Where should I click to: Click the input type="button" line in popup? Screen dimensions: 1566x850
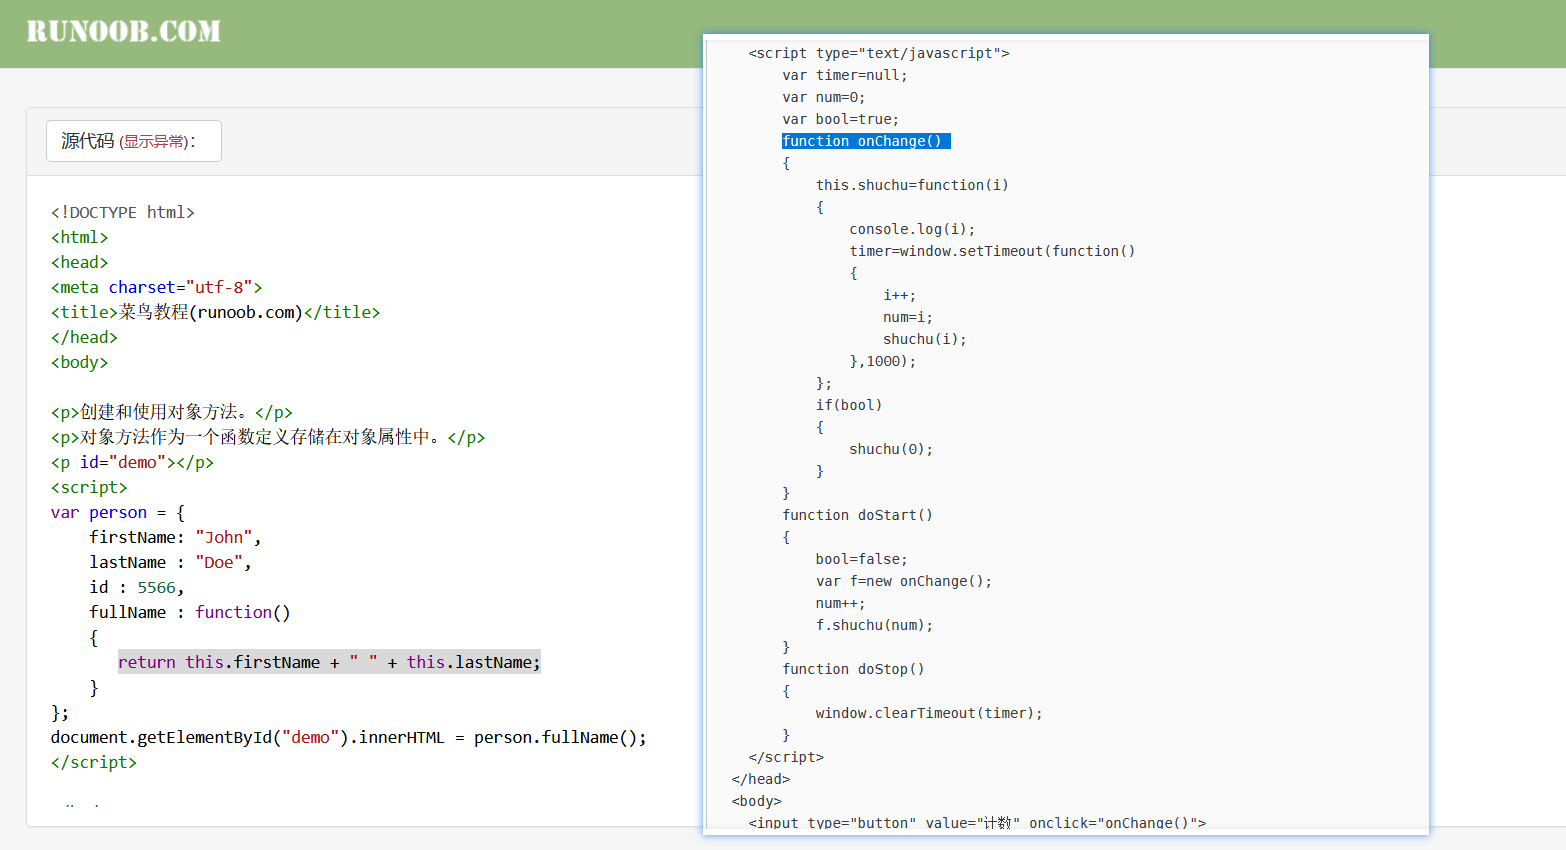click(x=977, y=823)
